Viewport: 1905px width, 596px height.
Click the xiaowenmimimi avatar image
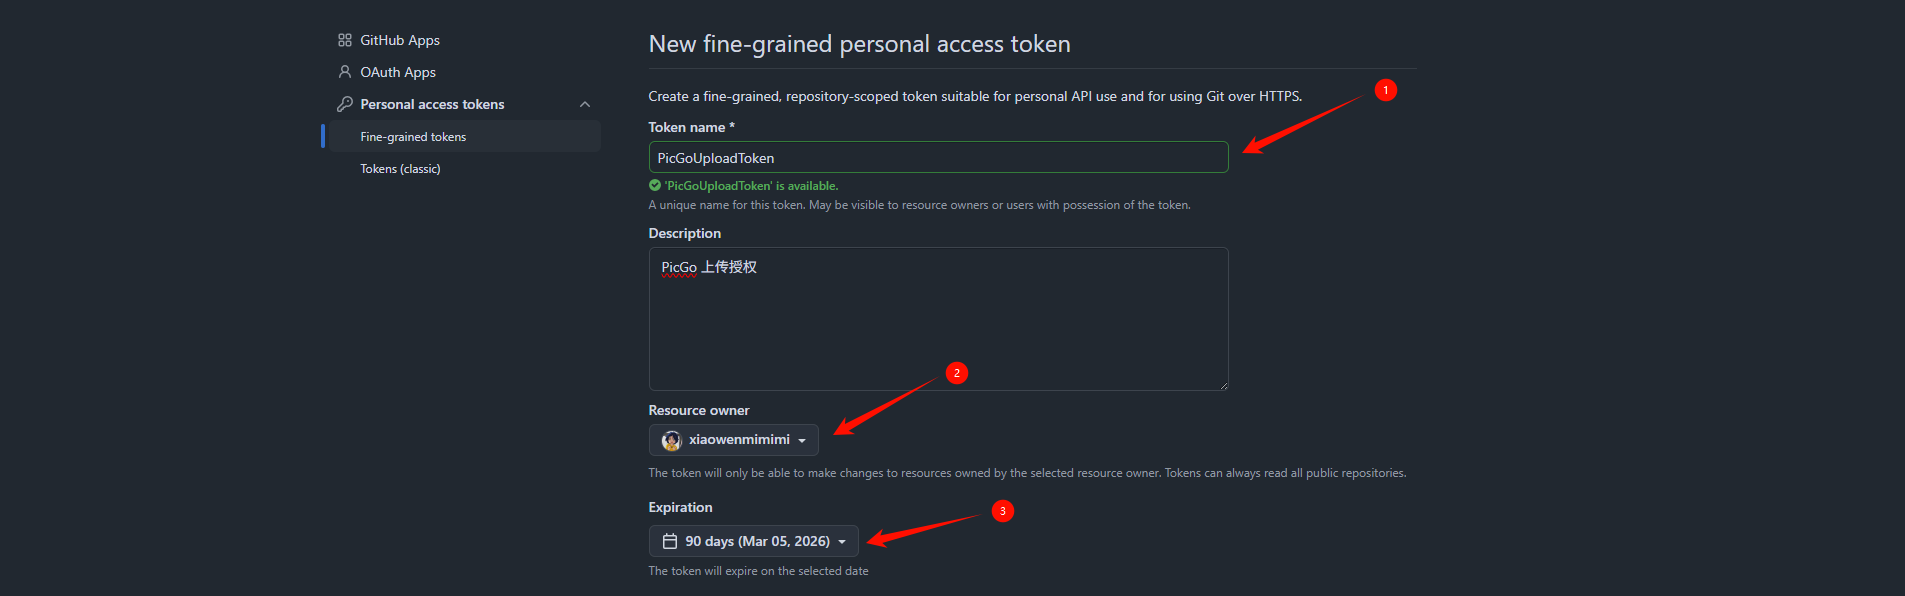point(672,440)
